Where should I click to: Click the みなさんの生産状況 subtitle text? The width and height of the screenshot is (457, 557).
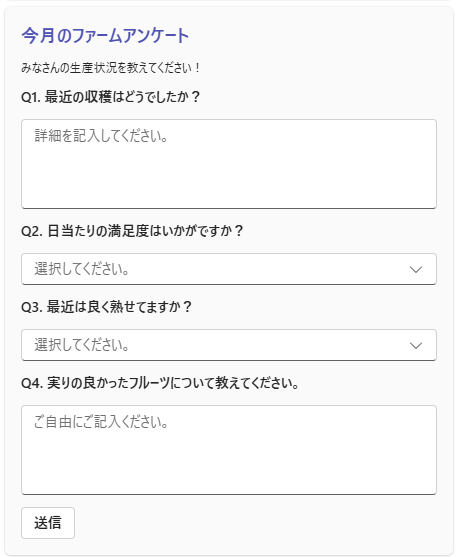point(111,67)
